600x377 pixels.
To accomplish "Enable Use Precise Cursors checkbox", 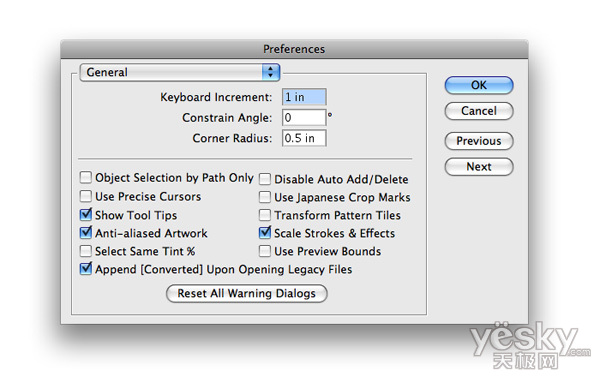I will click(86, 196).
